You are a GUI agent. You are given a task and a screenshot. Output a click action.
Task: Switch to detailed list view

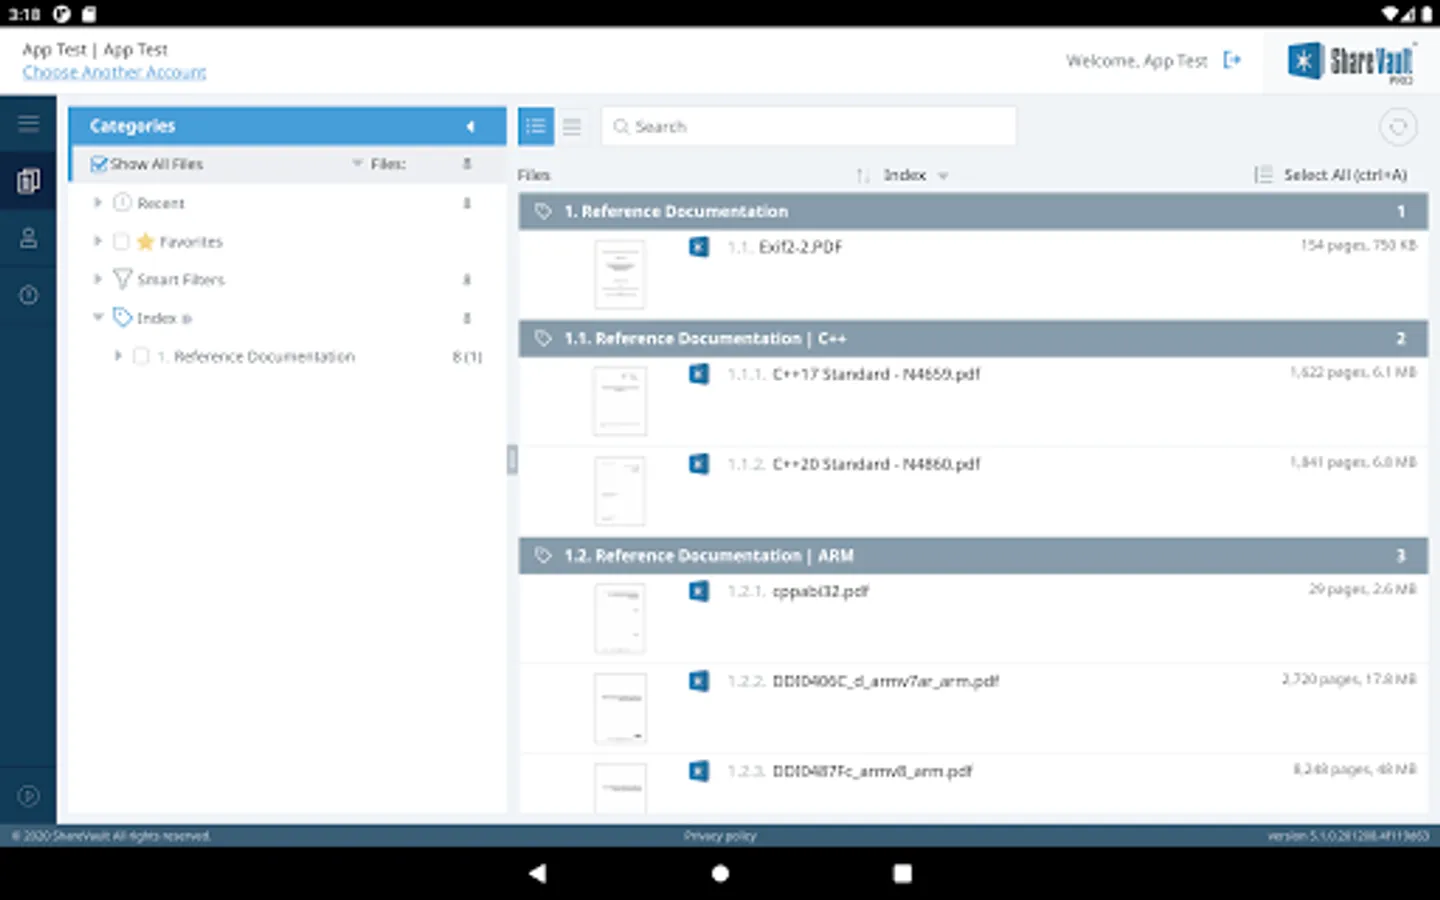point(536,126)
